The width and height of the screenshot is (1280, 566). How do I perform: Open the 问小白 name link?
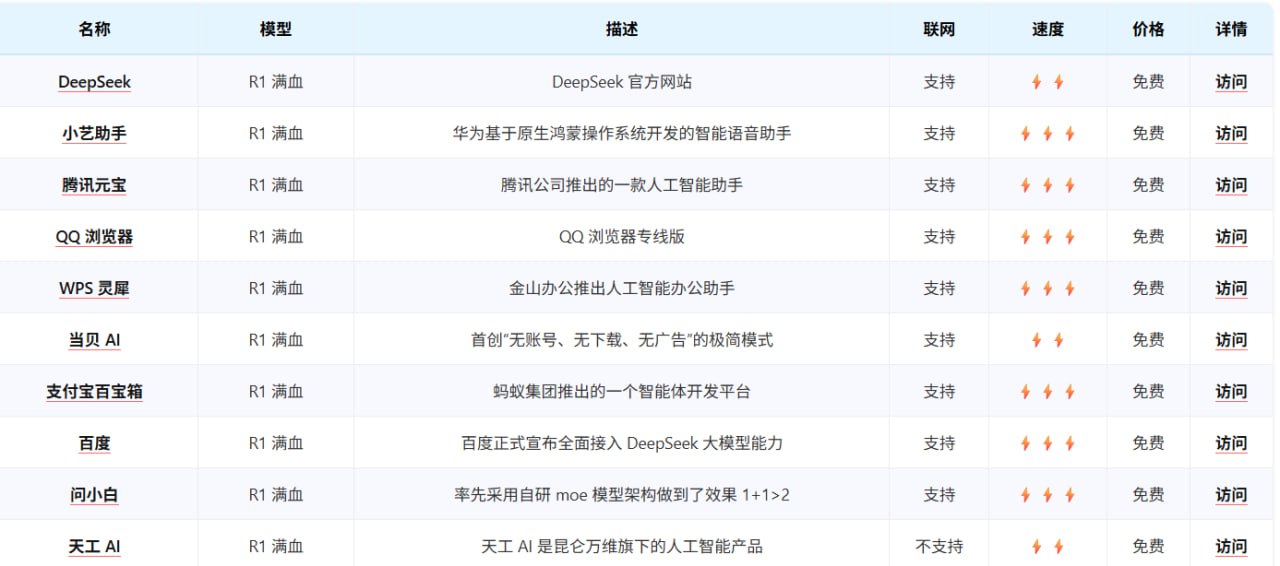94,495
